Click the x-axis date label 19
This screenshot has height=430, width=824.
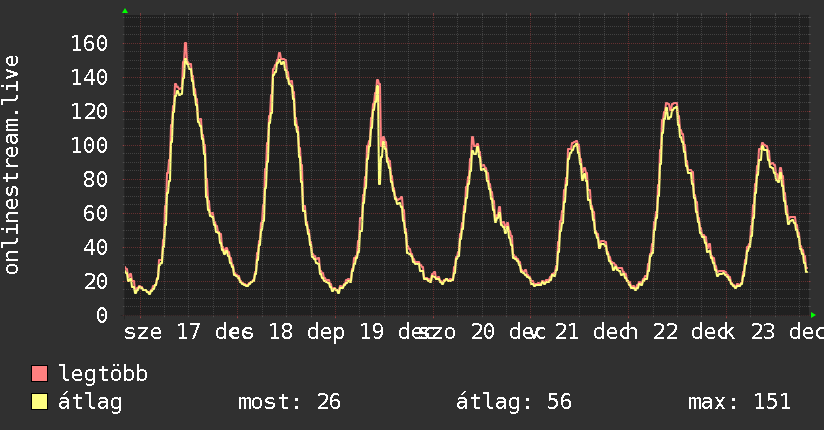[x=372, y=332]
